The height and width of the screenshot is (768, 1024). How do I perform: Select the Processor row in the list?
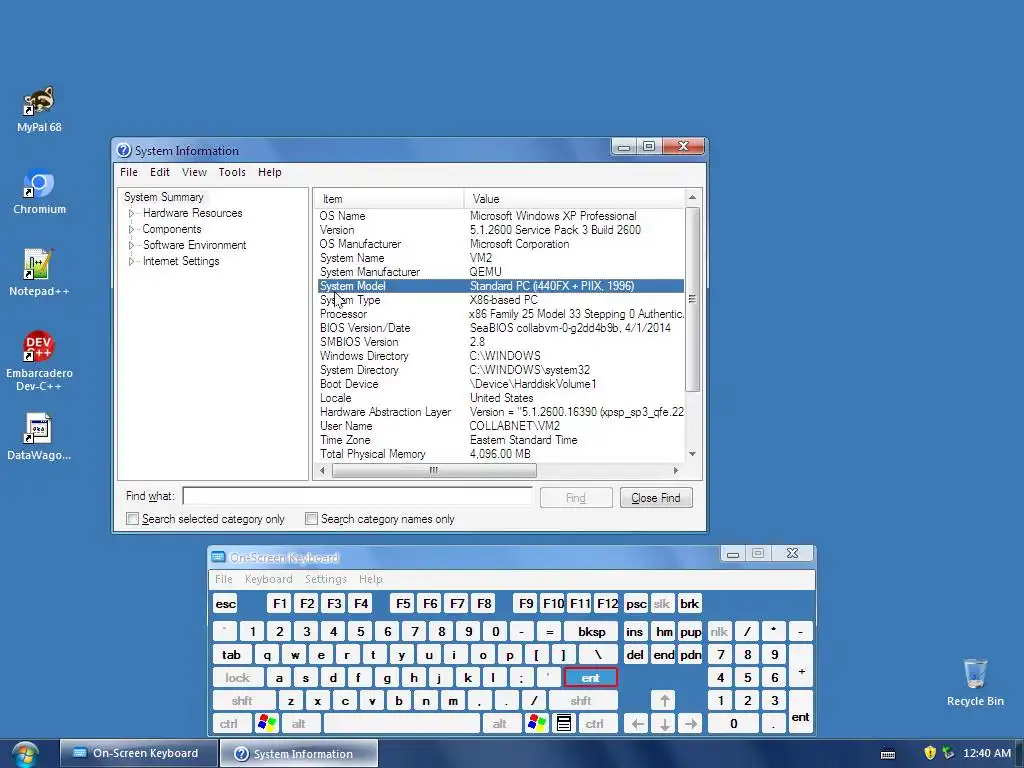[501, 314]
